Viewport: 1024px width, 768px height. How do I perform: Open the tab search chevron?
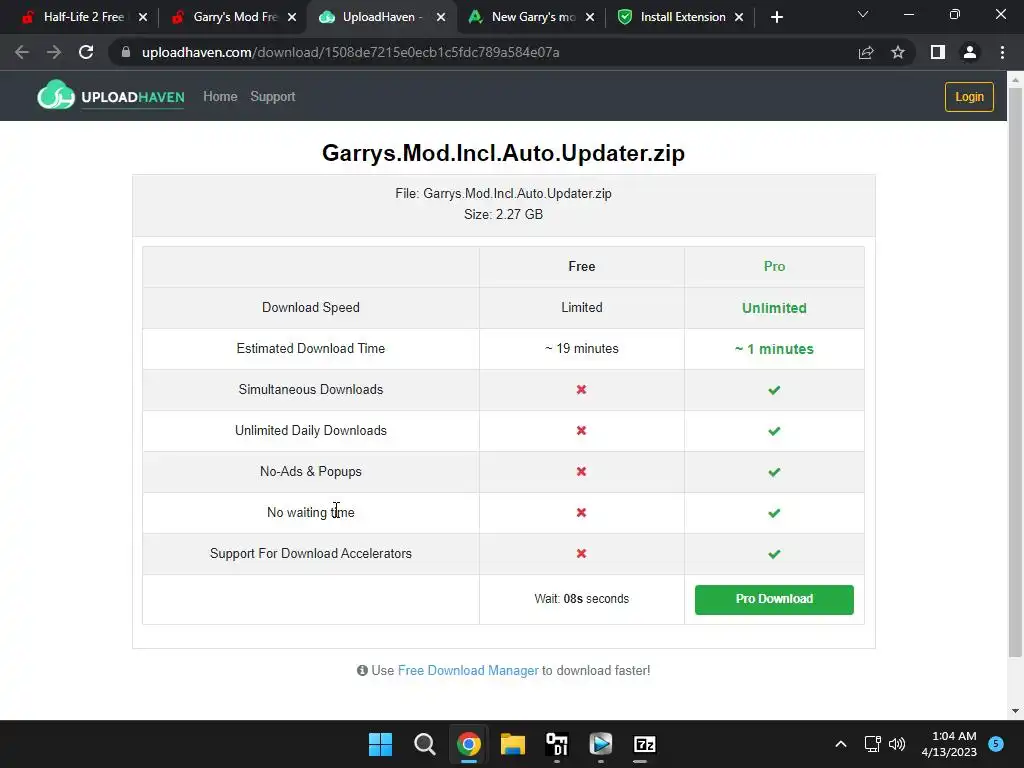[863, 14]
